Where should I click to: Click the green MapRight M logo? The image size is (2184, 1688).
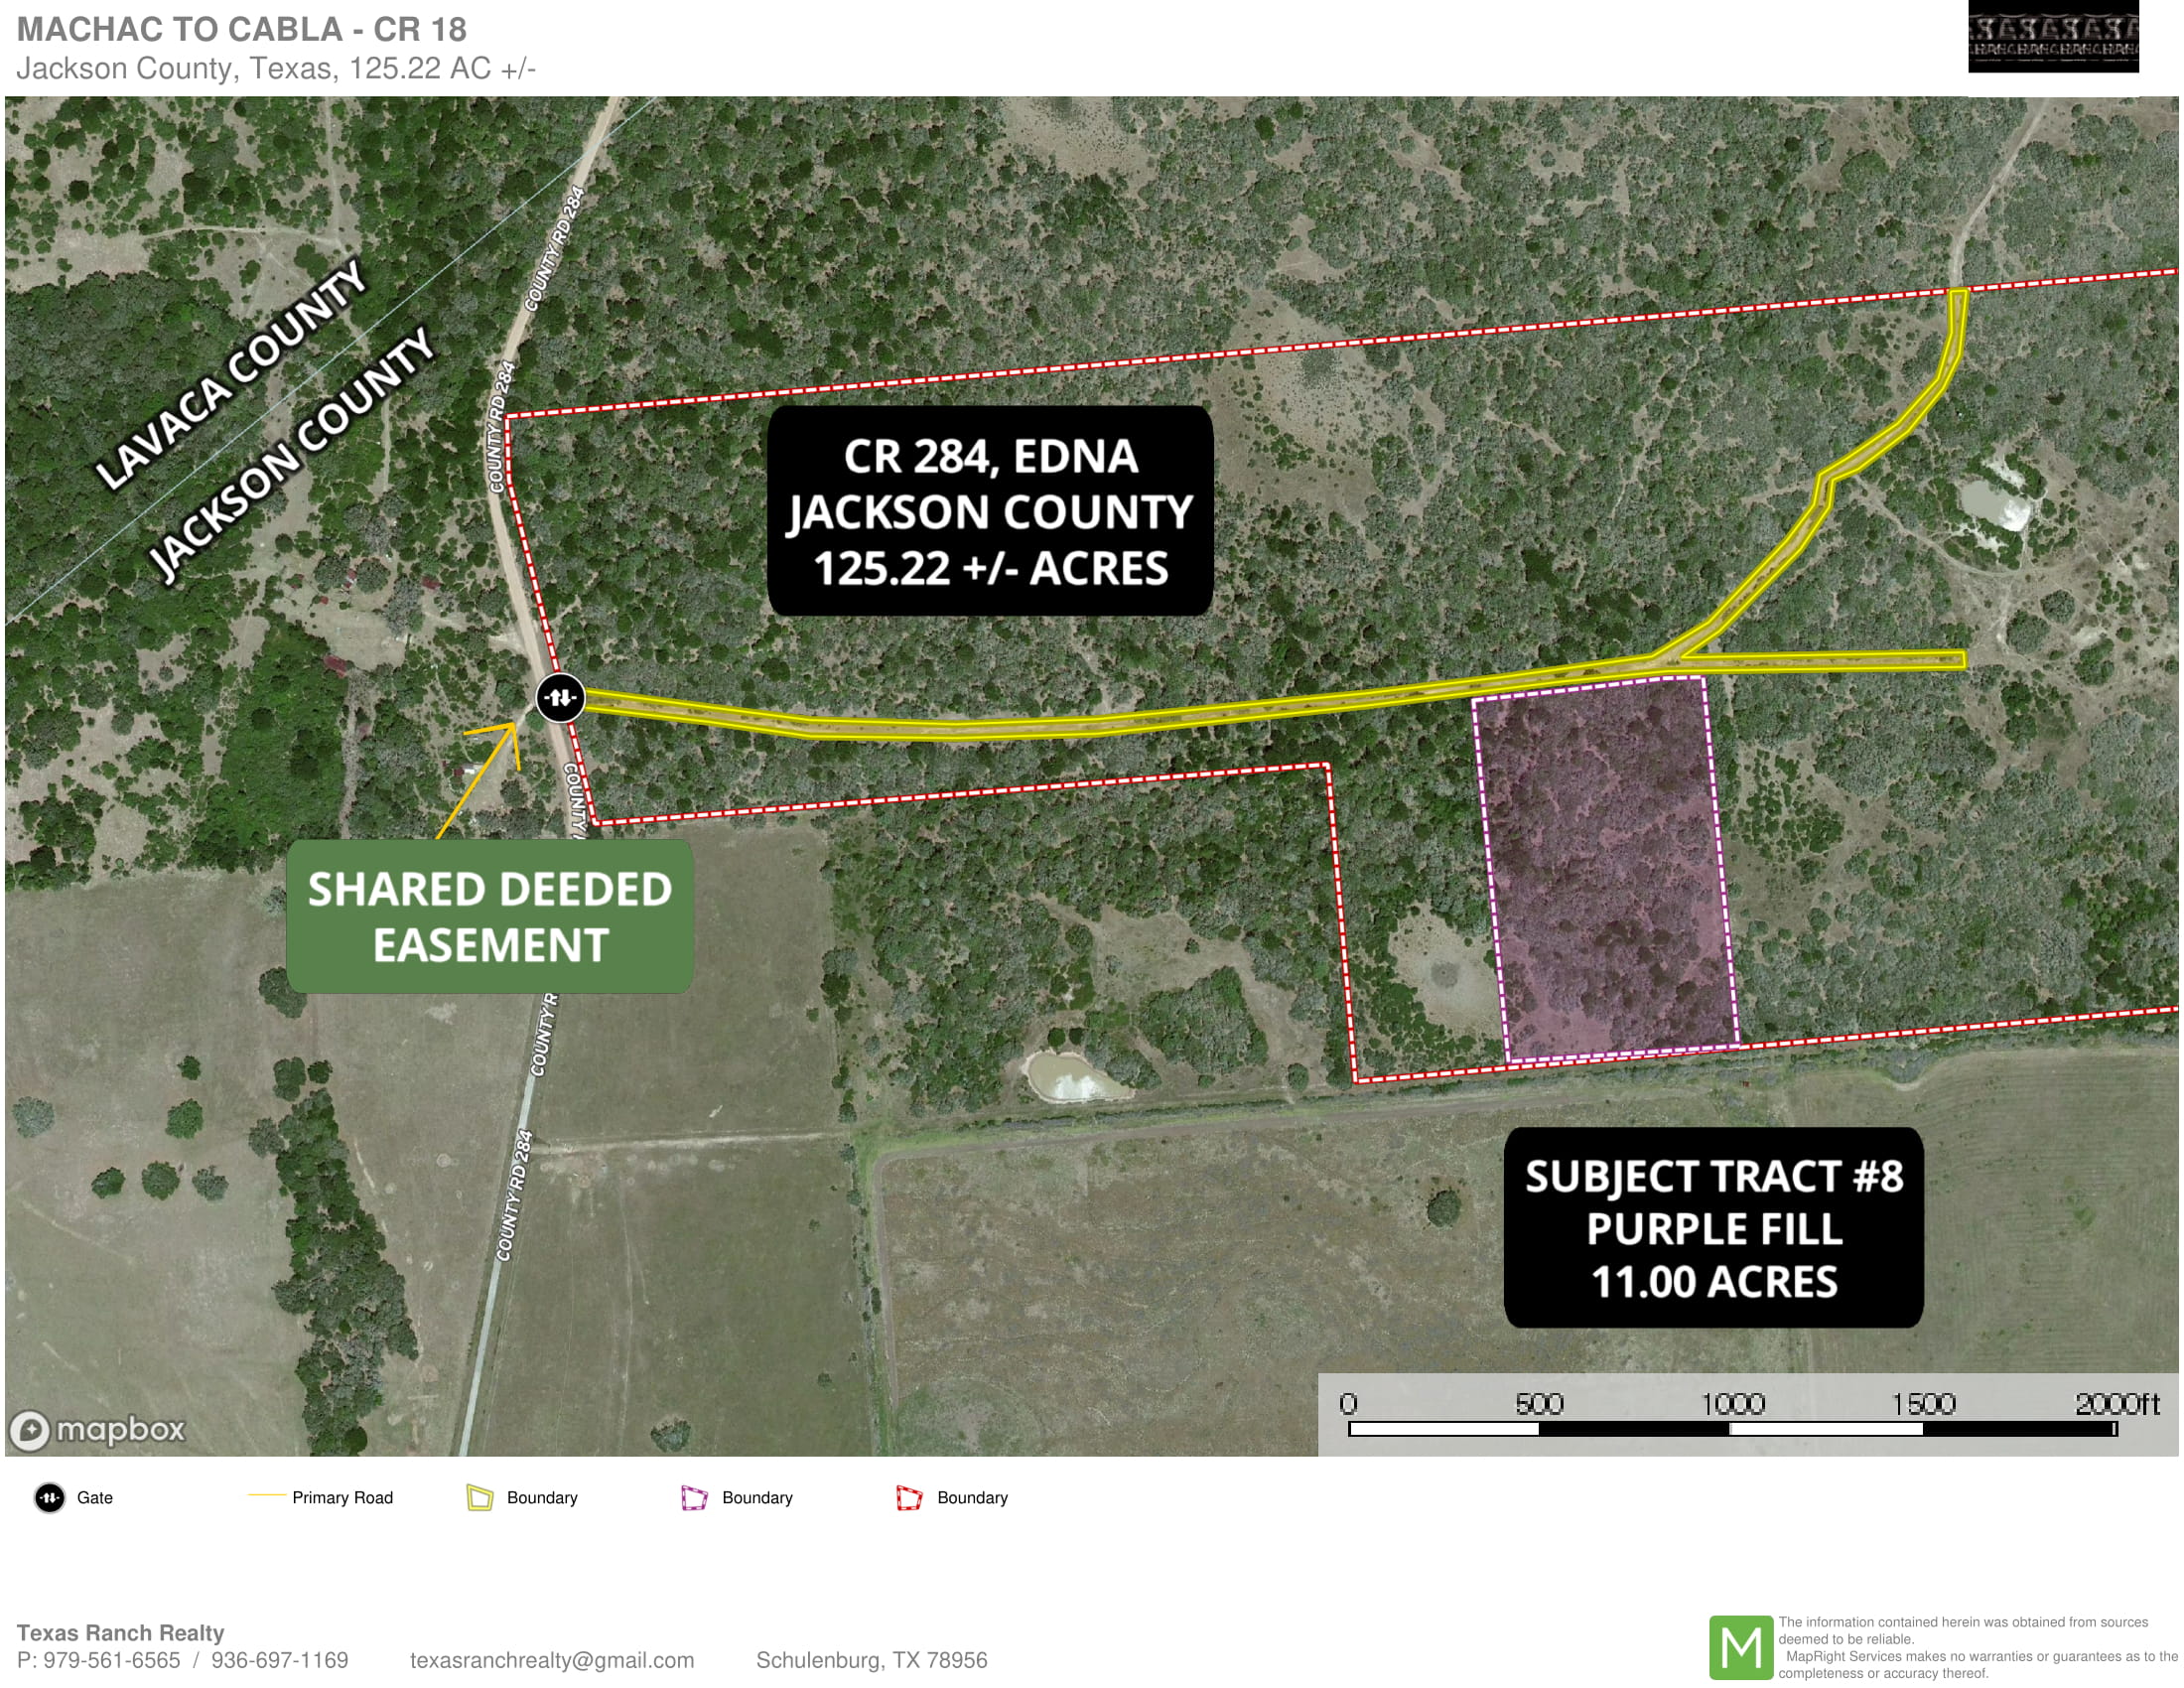pos(1740,1647)
